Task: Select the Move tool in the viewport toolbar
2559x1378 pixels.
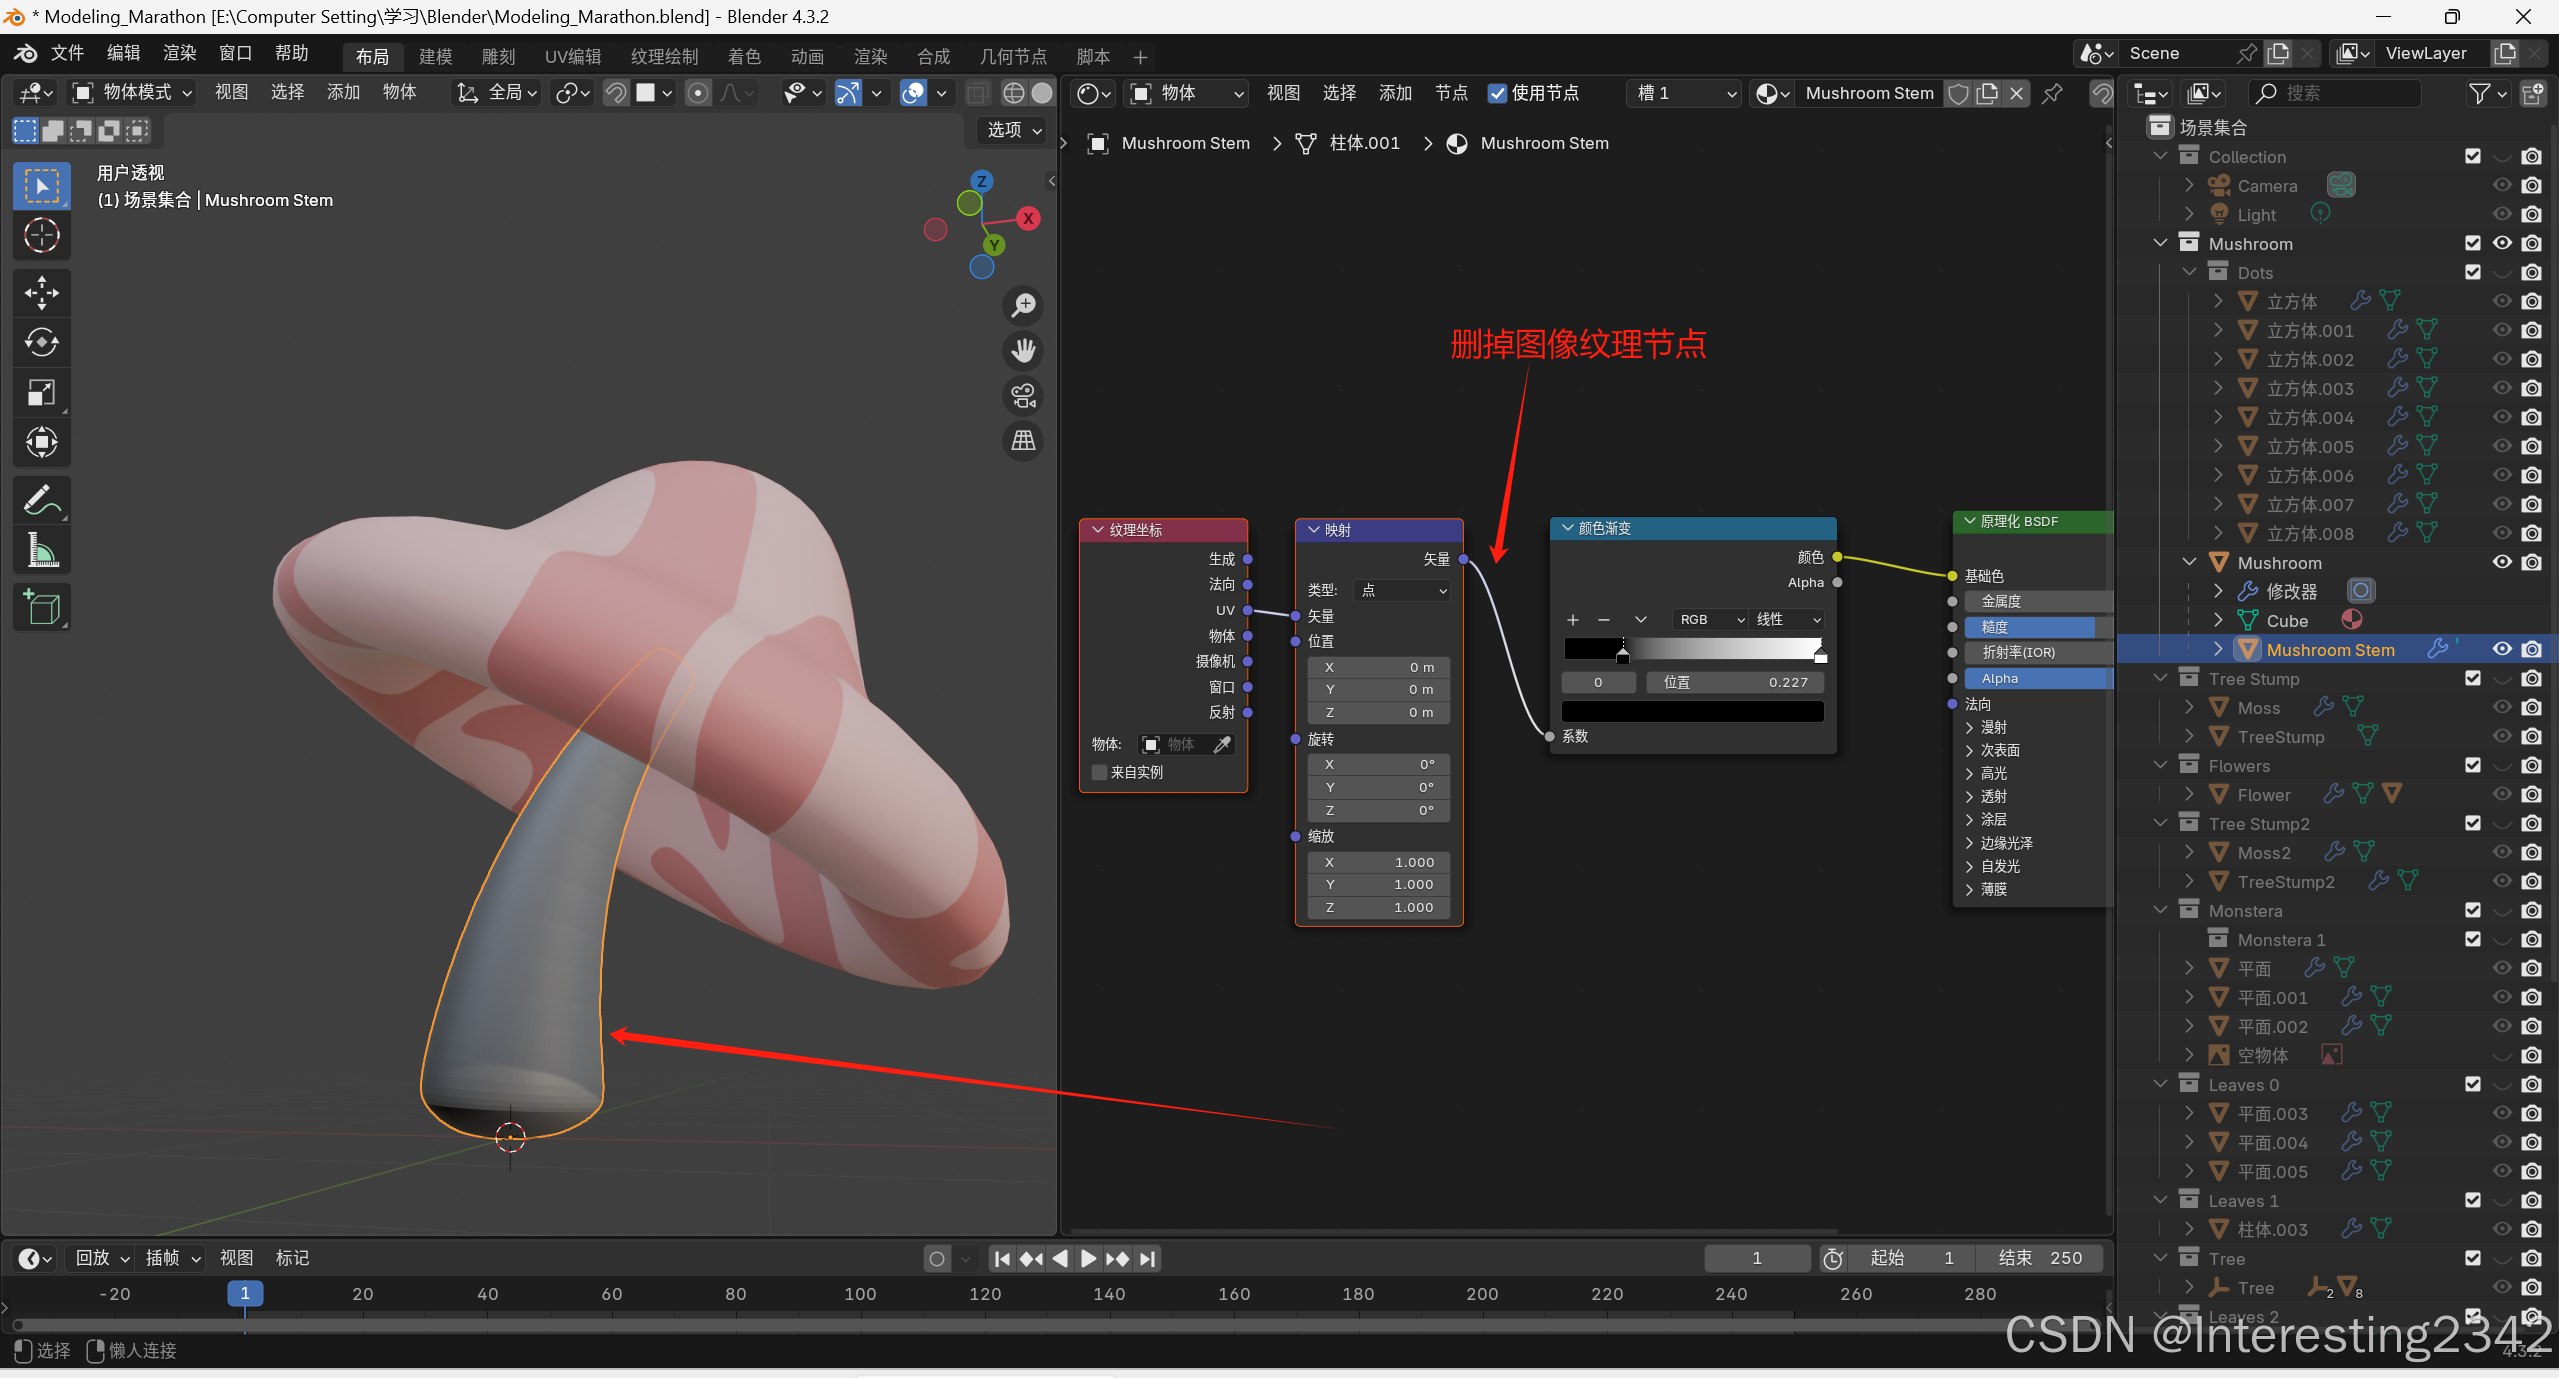Action: point(41,293)
